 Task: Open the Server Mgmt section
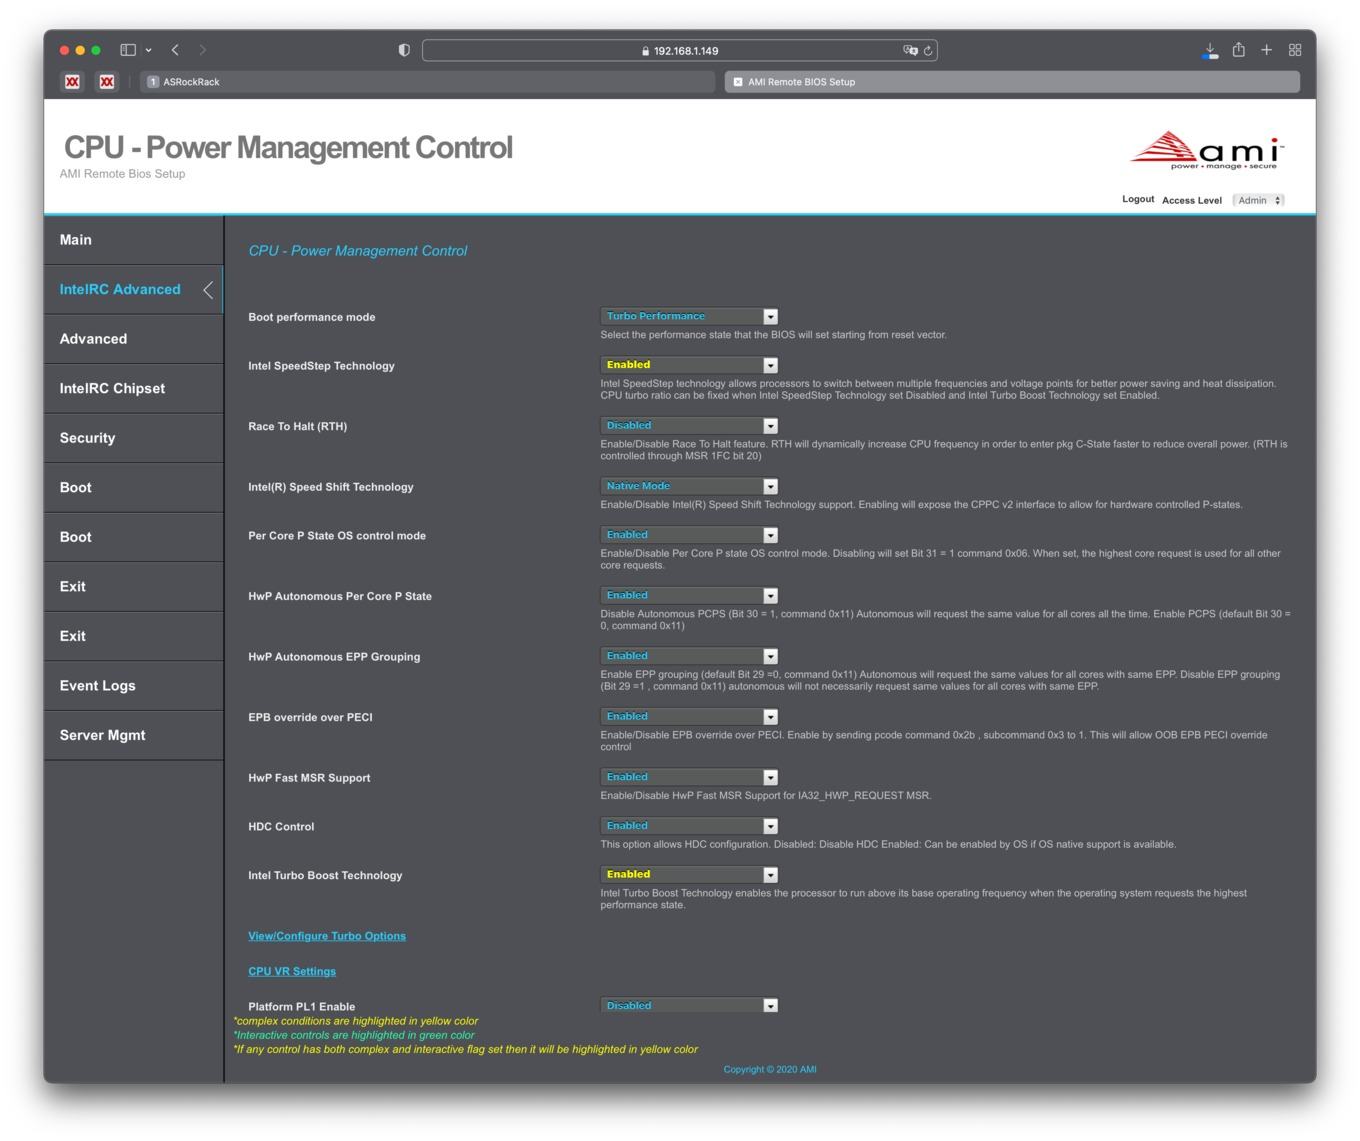134,735
